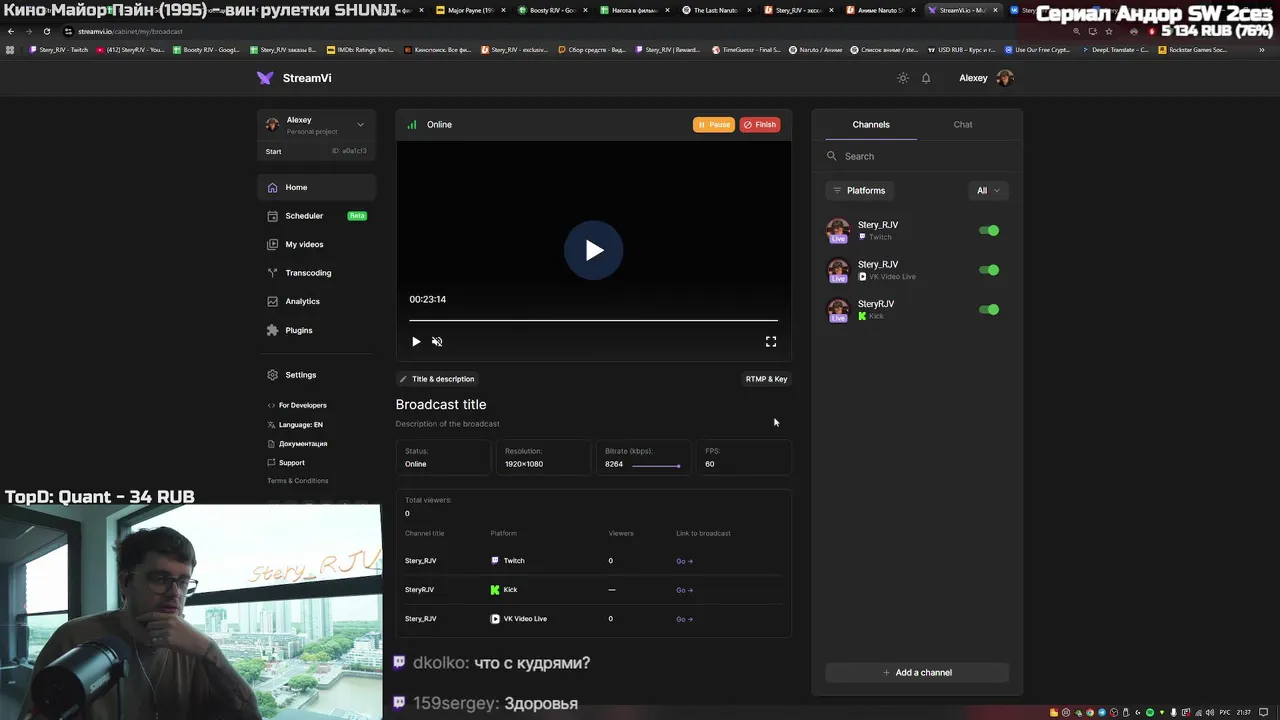Open the Windows notification center icon
The image size is (1280, 720).
1263,712
